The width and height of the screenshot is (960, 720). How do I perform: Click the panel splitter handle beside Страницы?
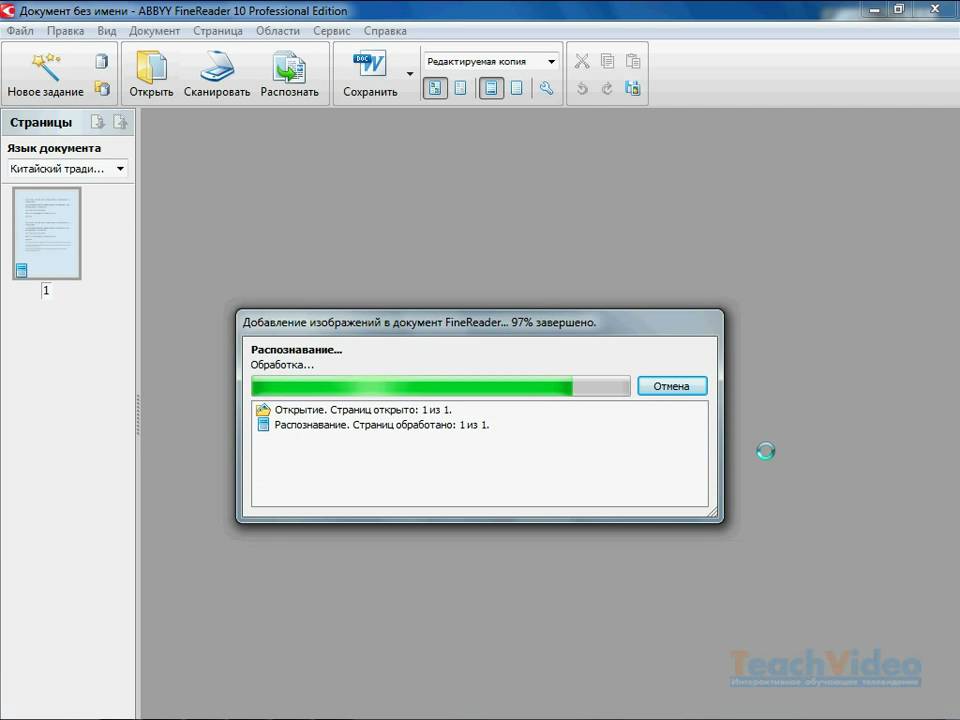pos(138,414)
